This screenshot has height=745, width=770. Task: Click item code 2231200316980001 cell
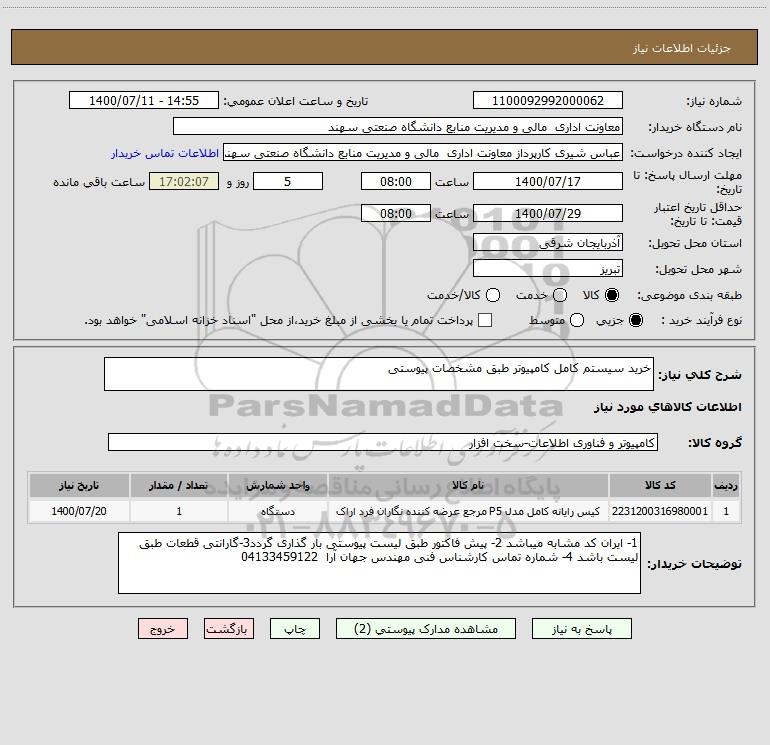tap(660, 511)
